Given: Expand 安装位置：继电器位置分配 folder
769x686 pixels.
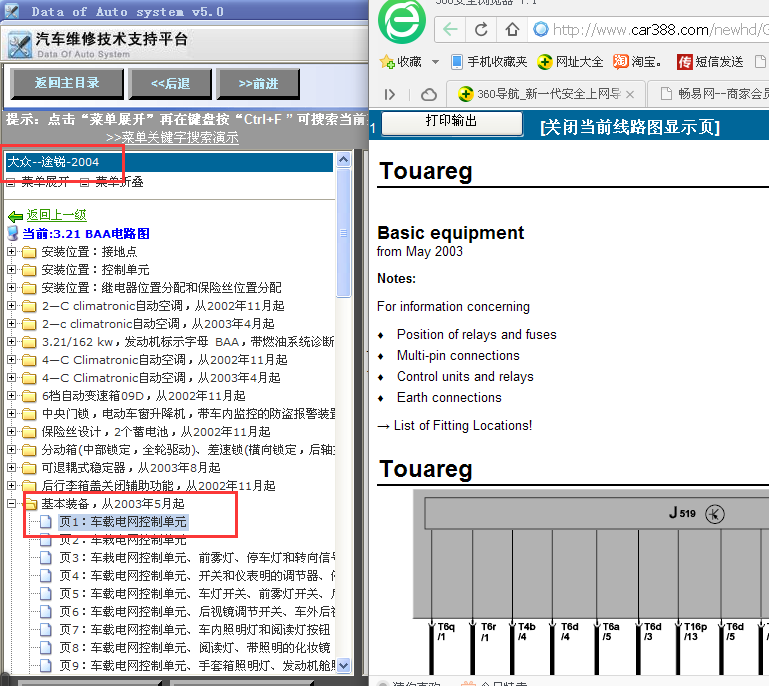Looking at the screenshot, I should point(11,288).
